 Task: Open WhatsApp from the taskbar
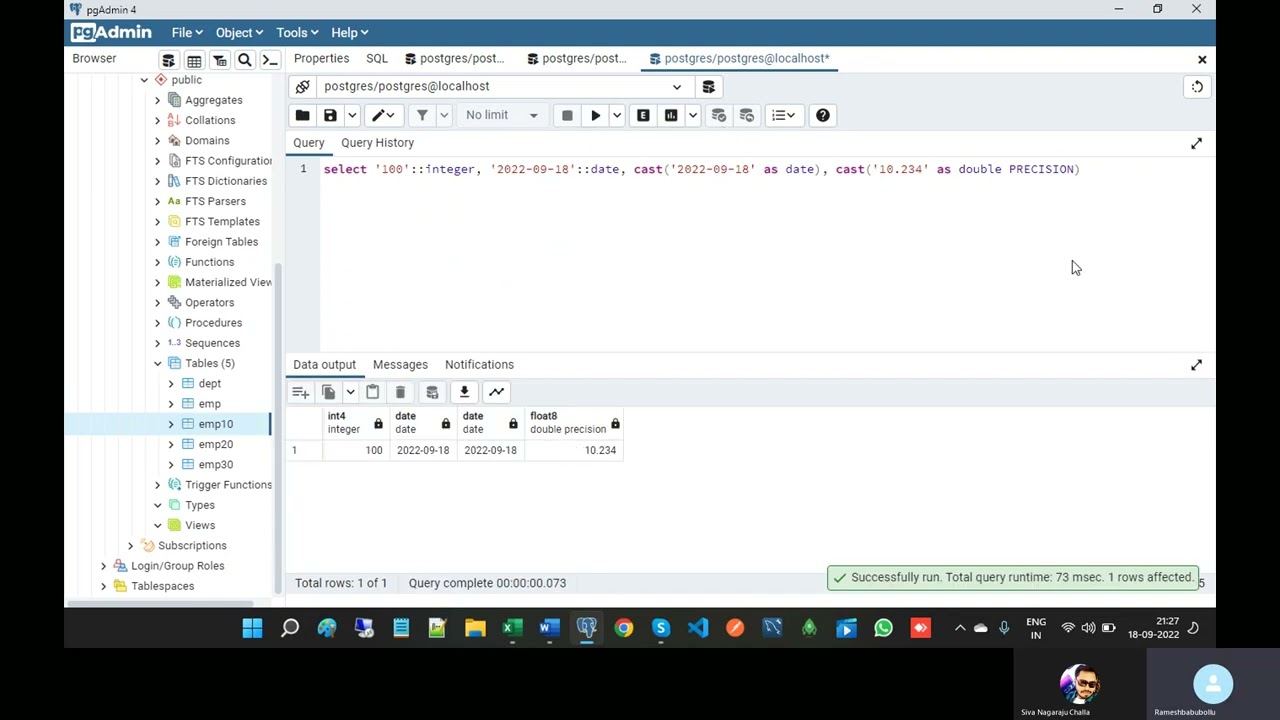pos(883,628)
